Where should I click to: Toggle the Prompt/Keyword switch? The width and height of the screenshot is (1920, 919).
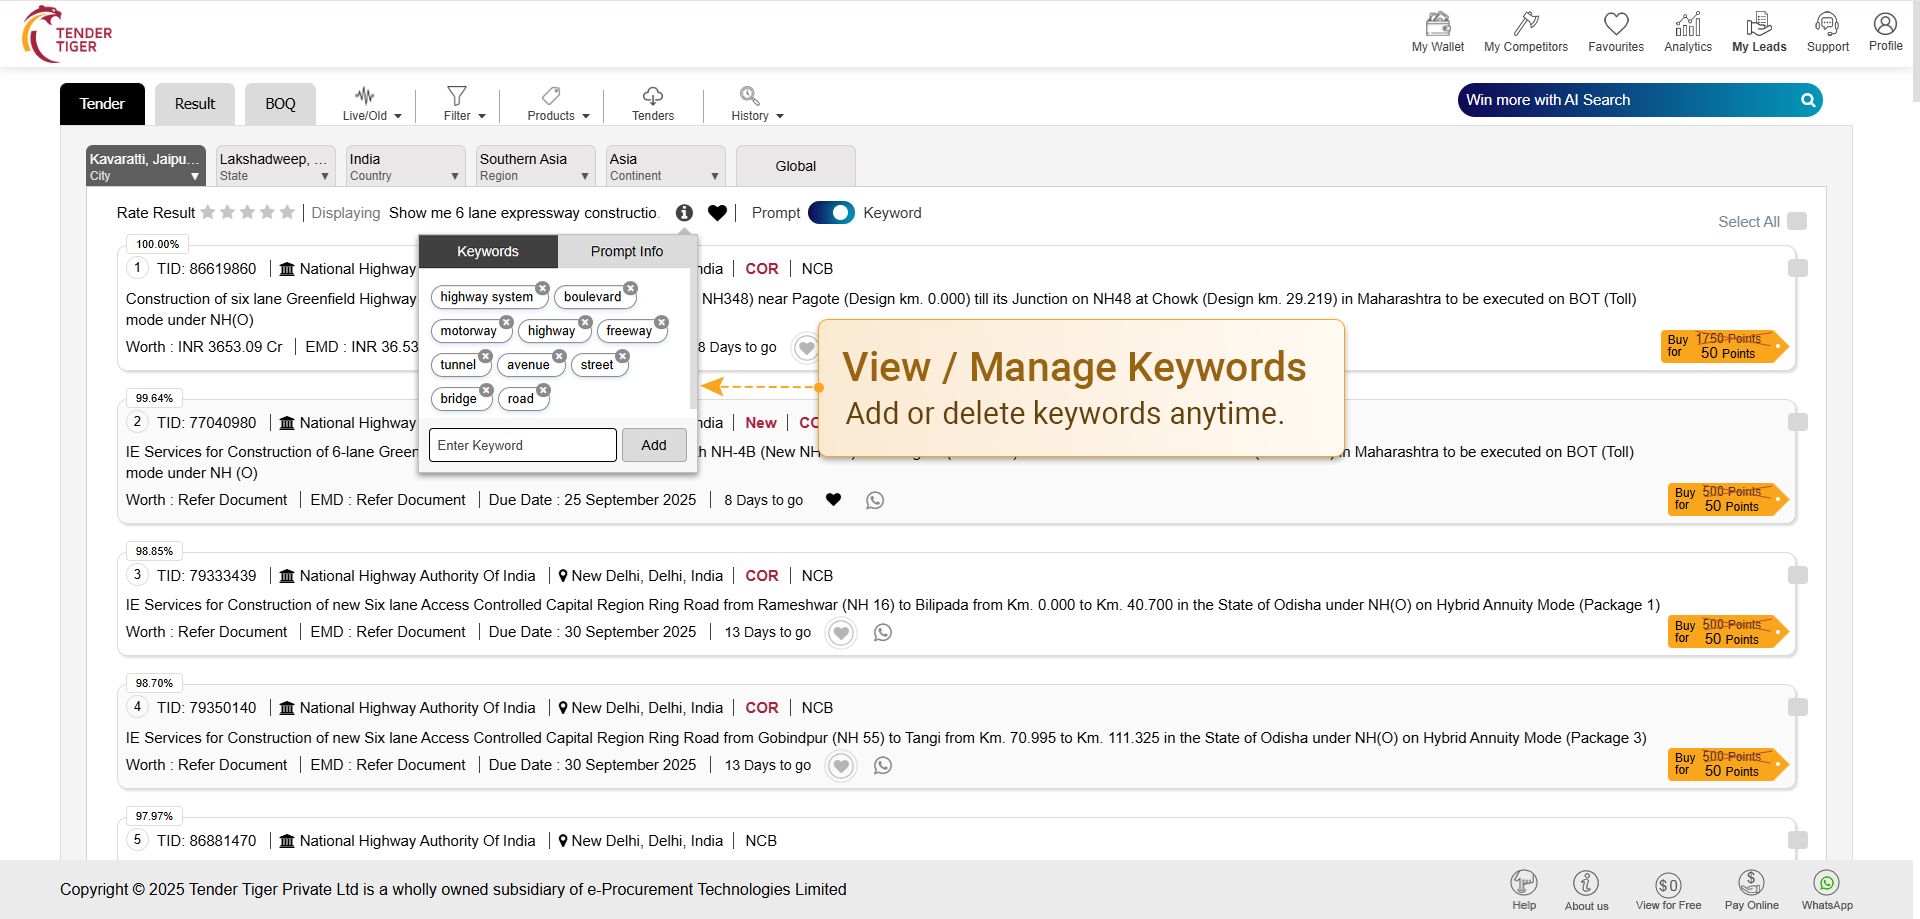[831, 213]
